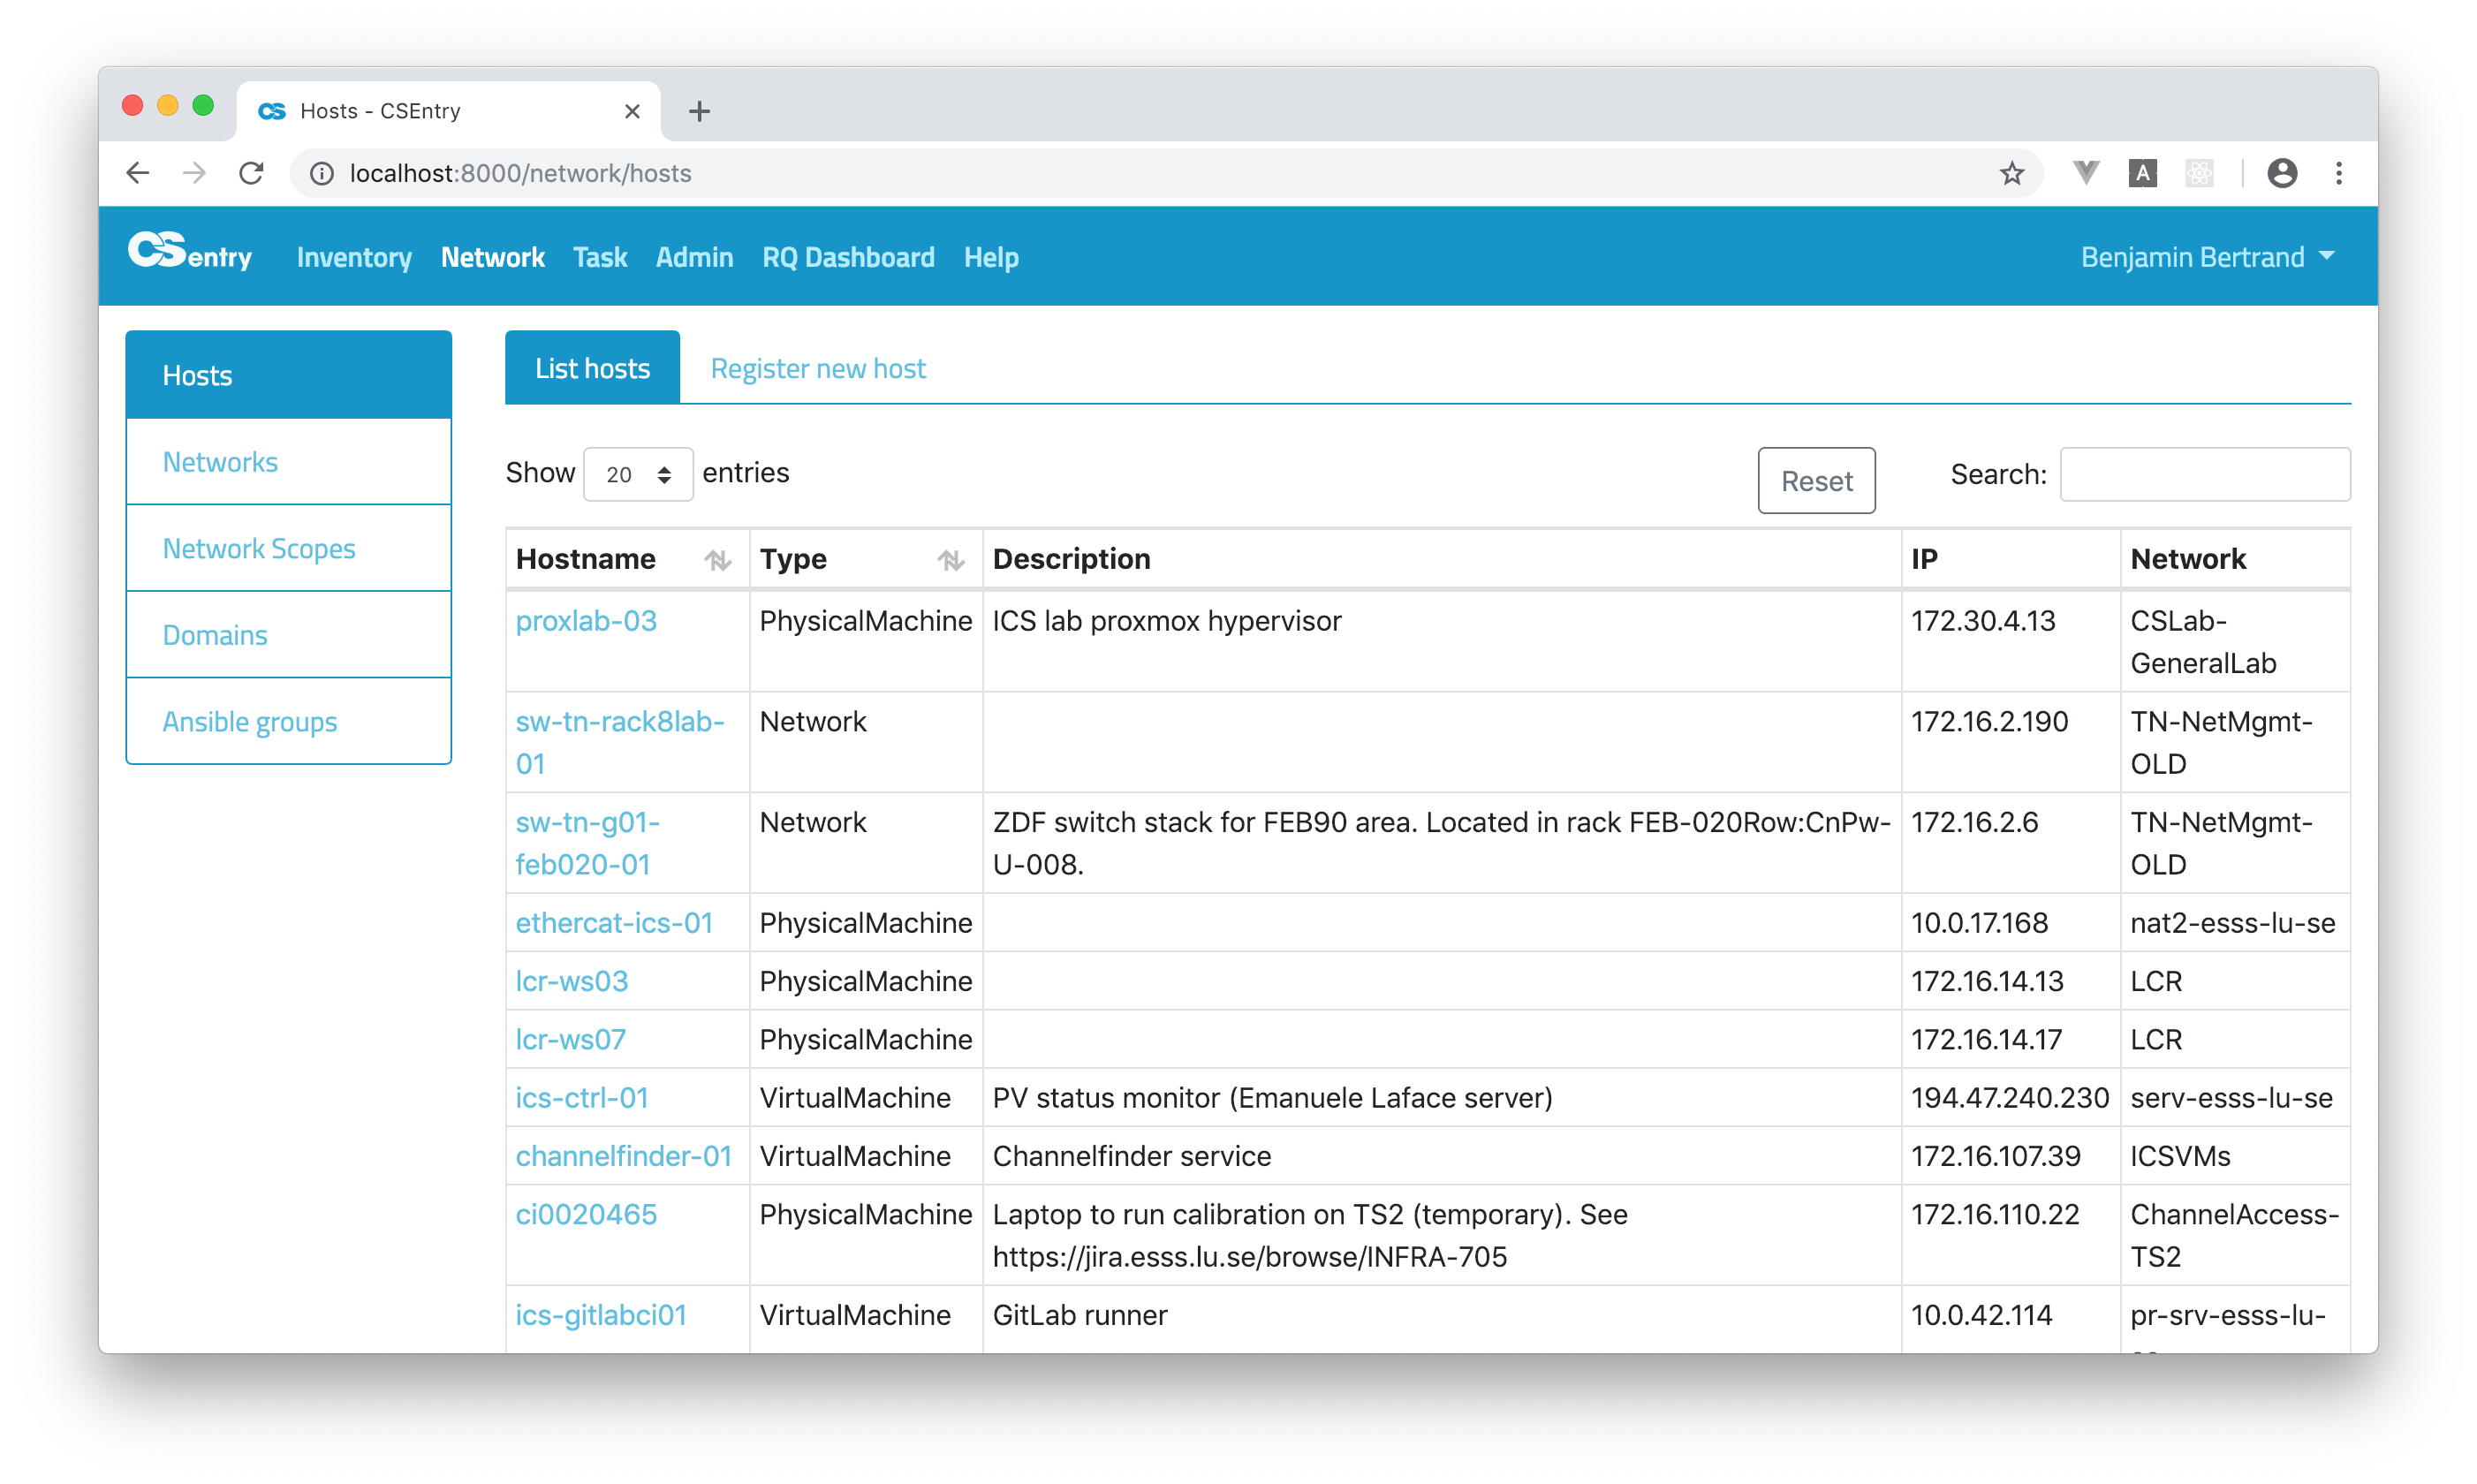The image size is (2477, 1484).
Task: Expand the Benjamin Bertrand user dropdown
Action: pyautogui.click(x=2208, y=257)
